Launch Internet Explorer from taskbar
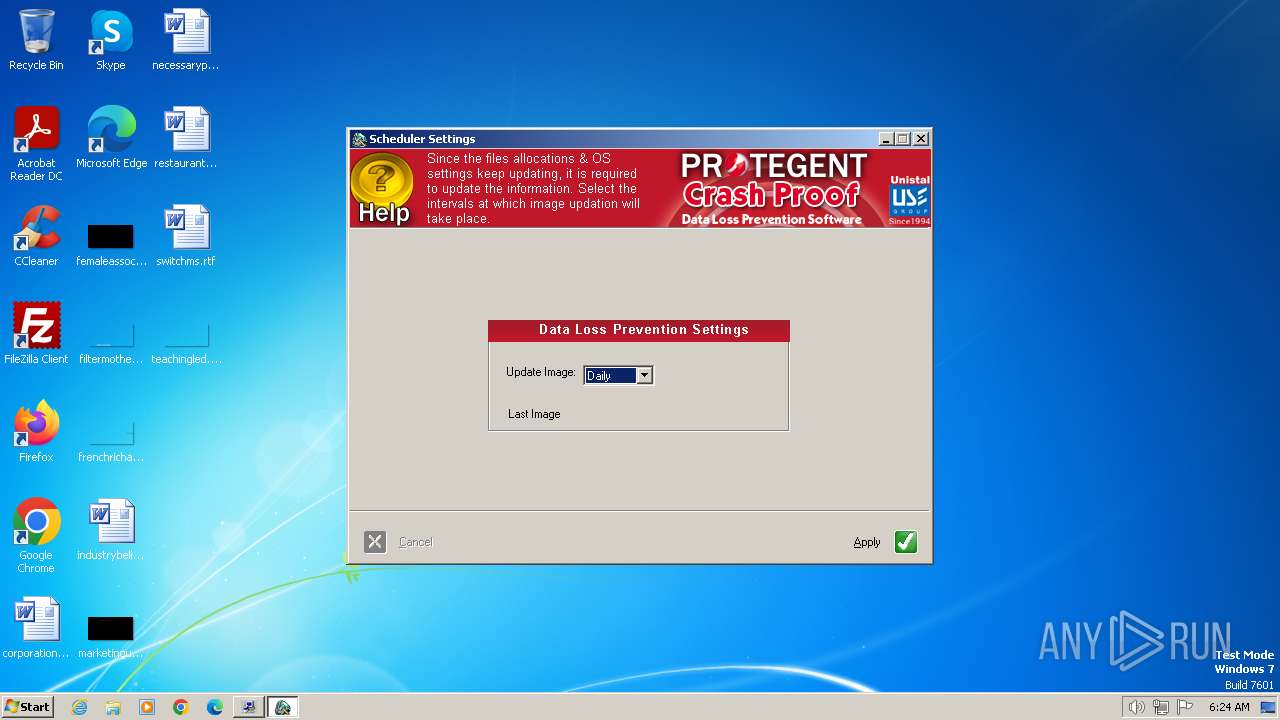This screenshot has height=720, width=1280. pos(79,707)
